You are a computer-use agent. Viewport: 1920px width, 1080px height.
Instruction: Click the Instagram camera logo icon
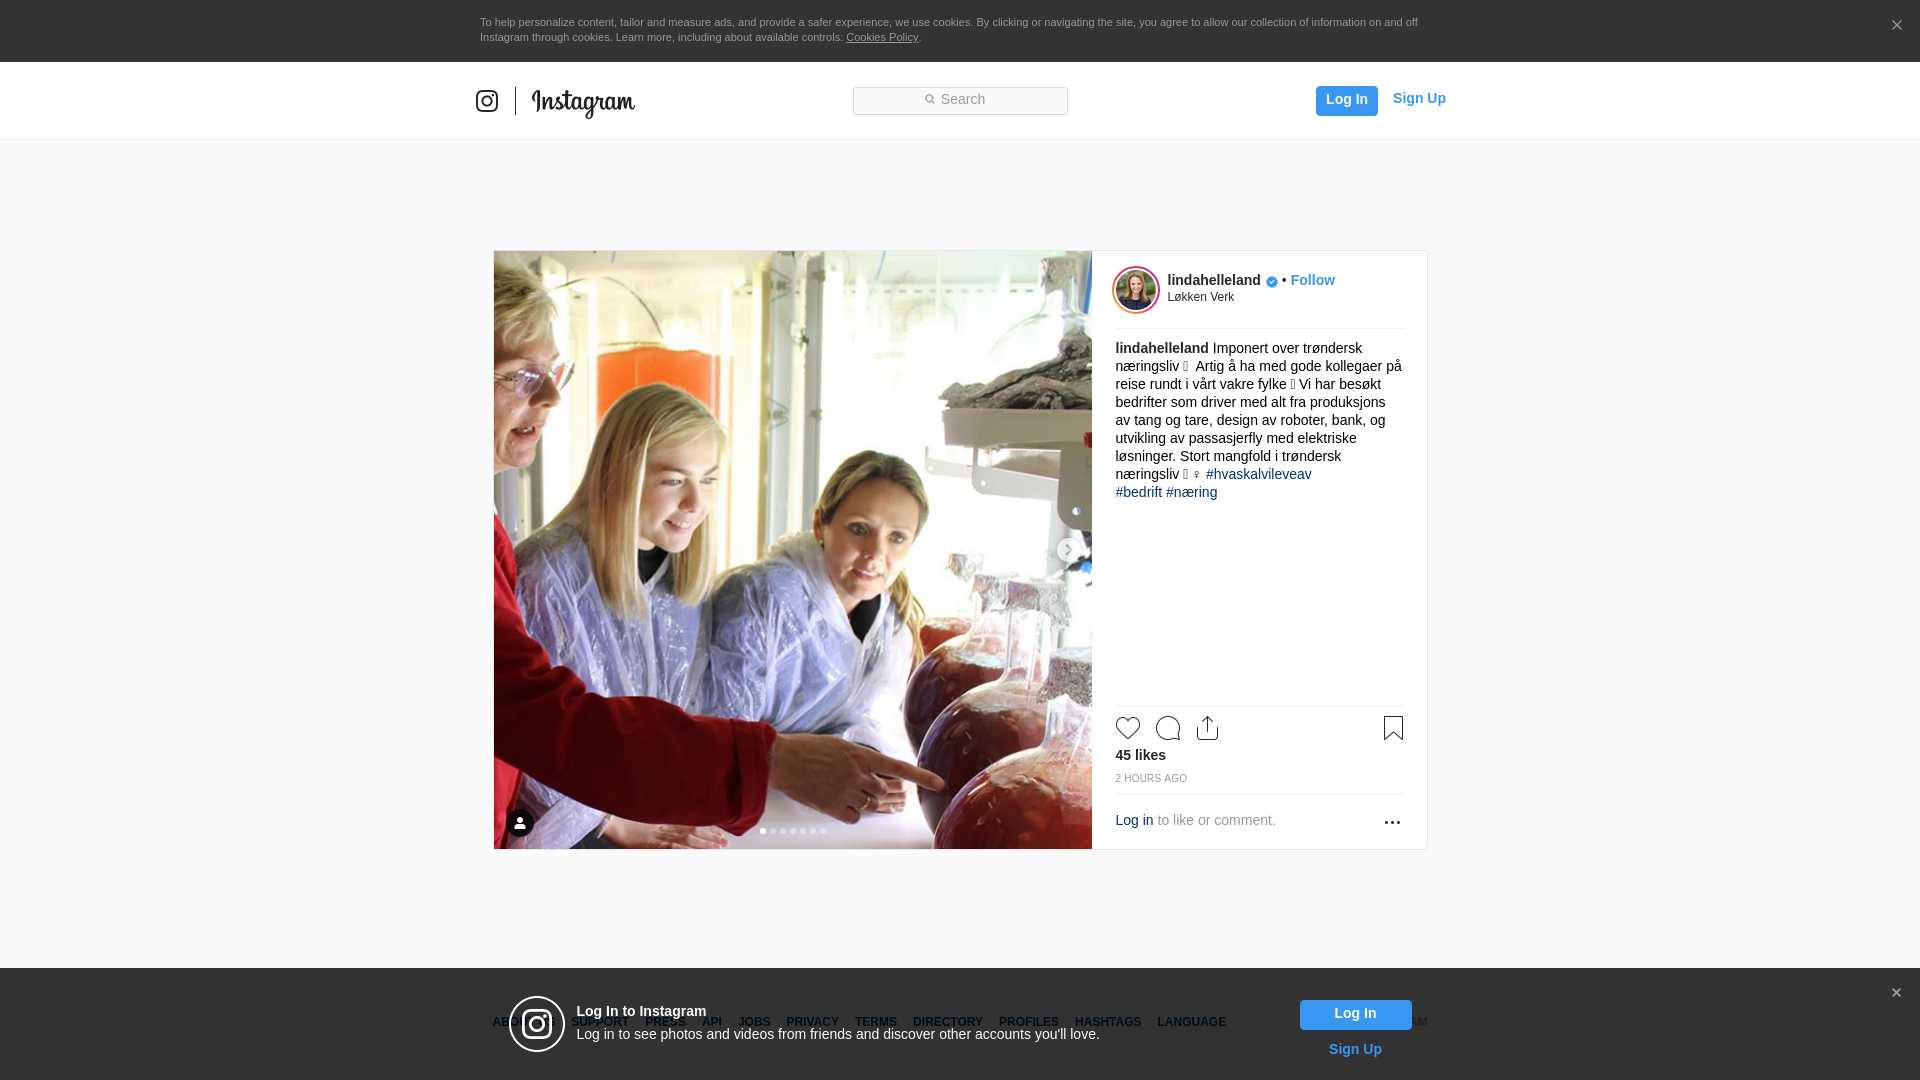(487, 101)
